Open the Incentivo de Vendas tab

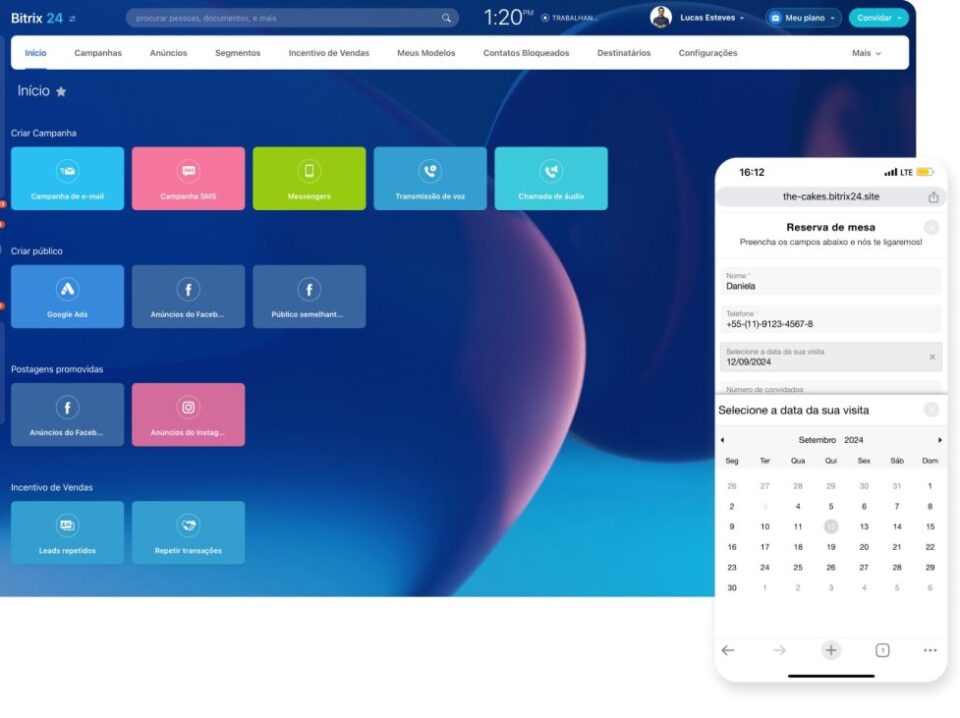(x=329, y=53)
